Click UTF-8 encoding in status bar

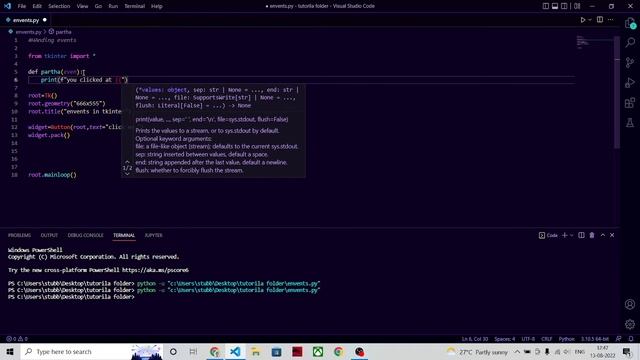[528, 339]
